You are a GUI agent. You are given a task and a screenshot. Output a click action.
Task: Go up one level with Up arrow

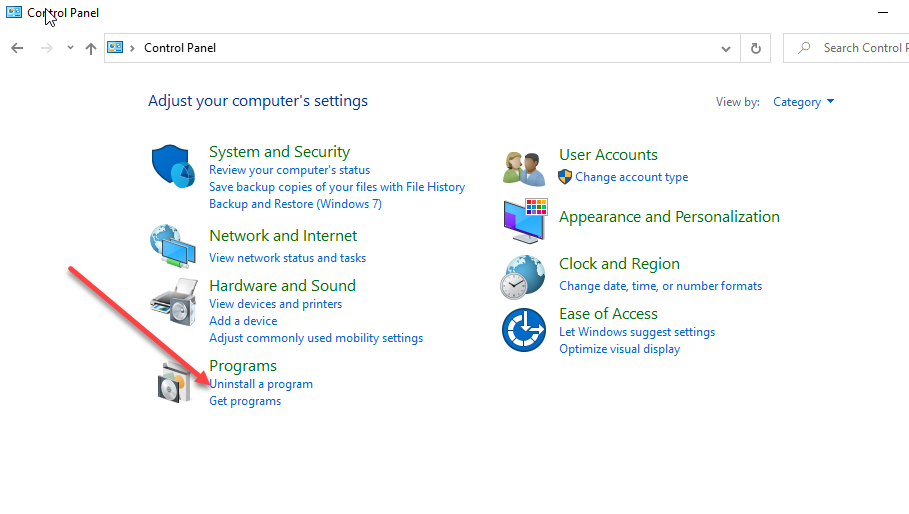pos(90,48)
